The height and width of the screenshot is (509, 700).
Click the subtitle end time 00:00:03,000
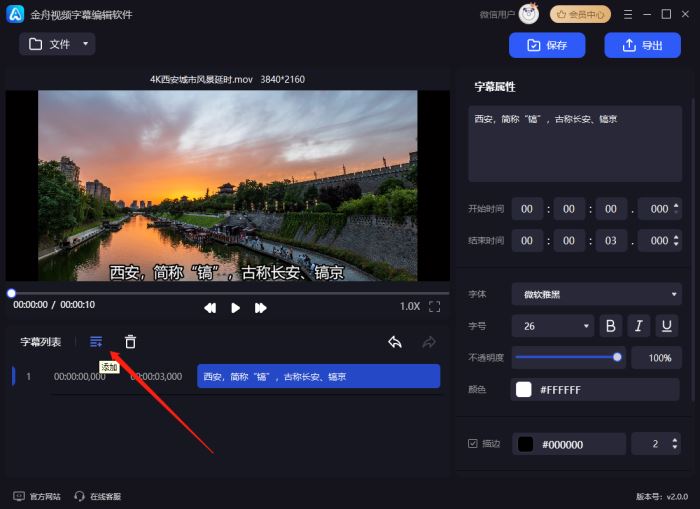156,376
